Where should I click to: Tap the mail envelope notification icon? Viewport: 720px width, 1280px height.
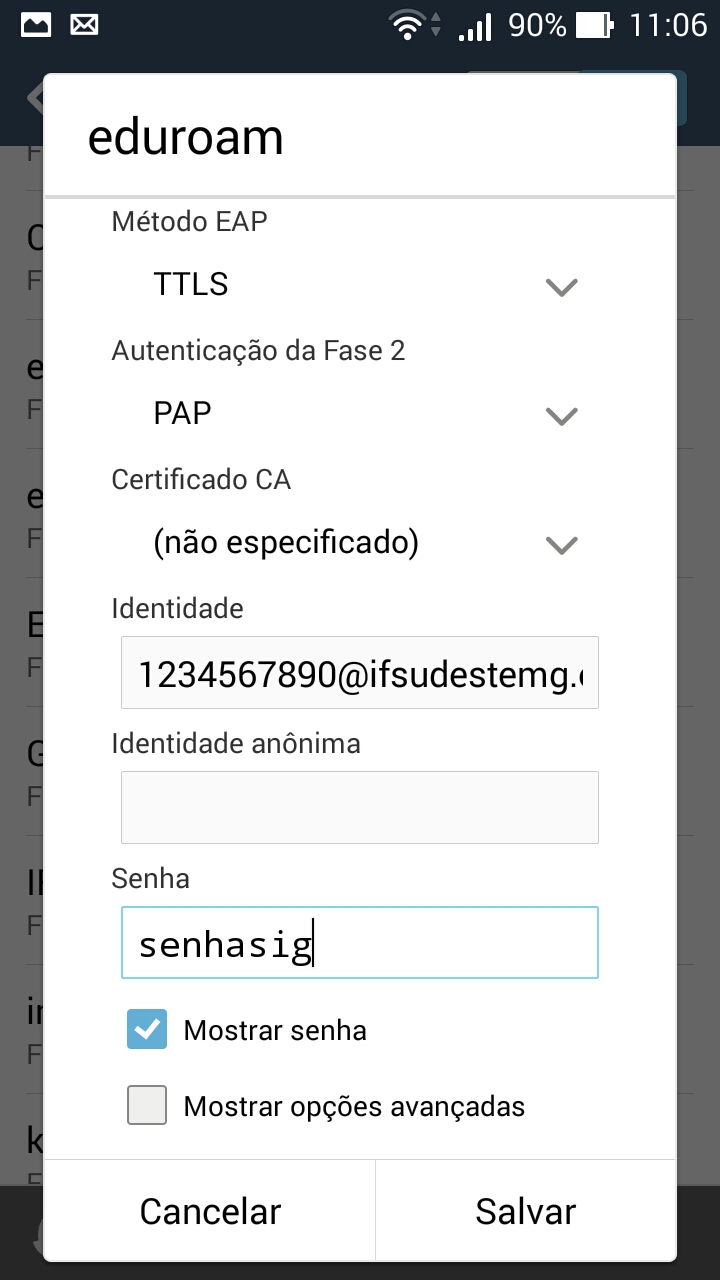(85, 25)
